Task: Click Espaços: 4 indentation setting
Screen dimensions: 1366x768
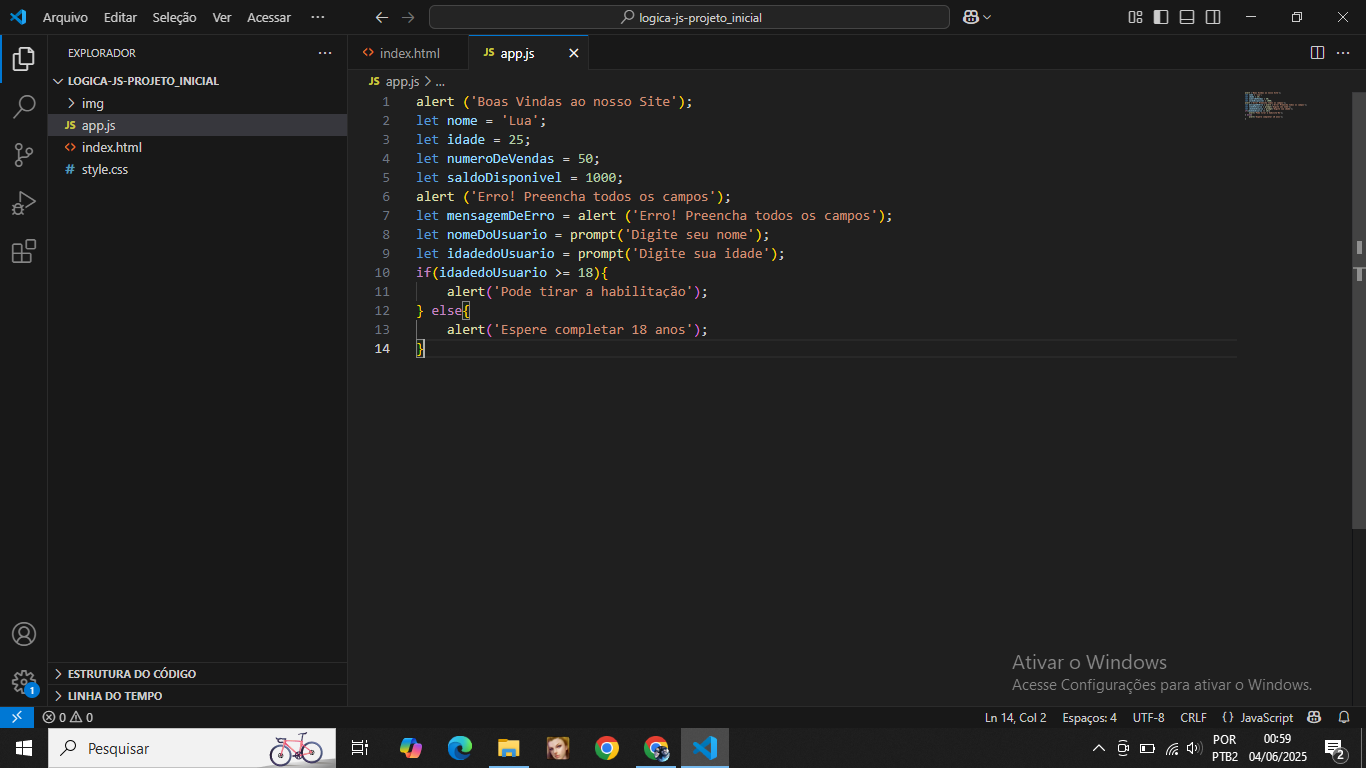Action: [x=1089, y=717]
